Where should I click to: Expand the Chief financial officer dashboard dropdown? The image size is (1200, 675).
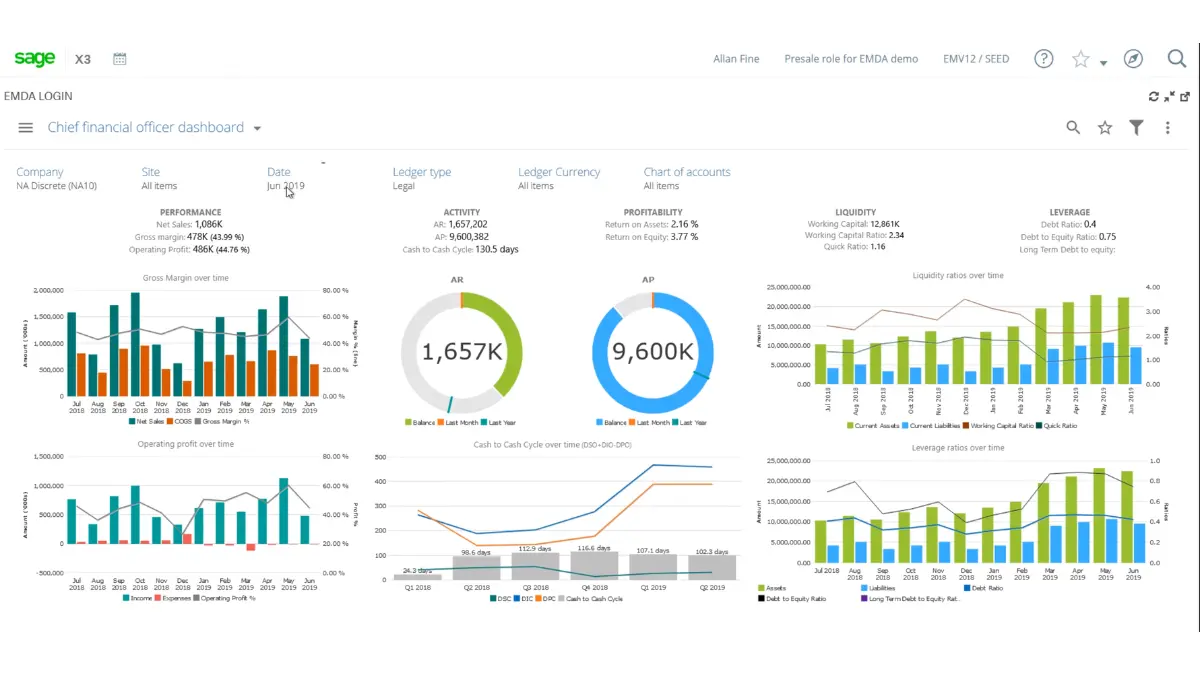click(x=257, y=127)
